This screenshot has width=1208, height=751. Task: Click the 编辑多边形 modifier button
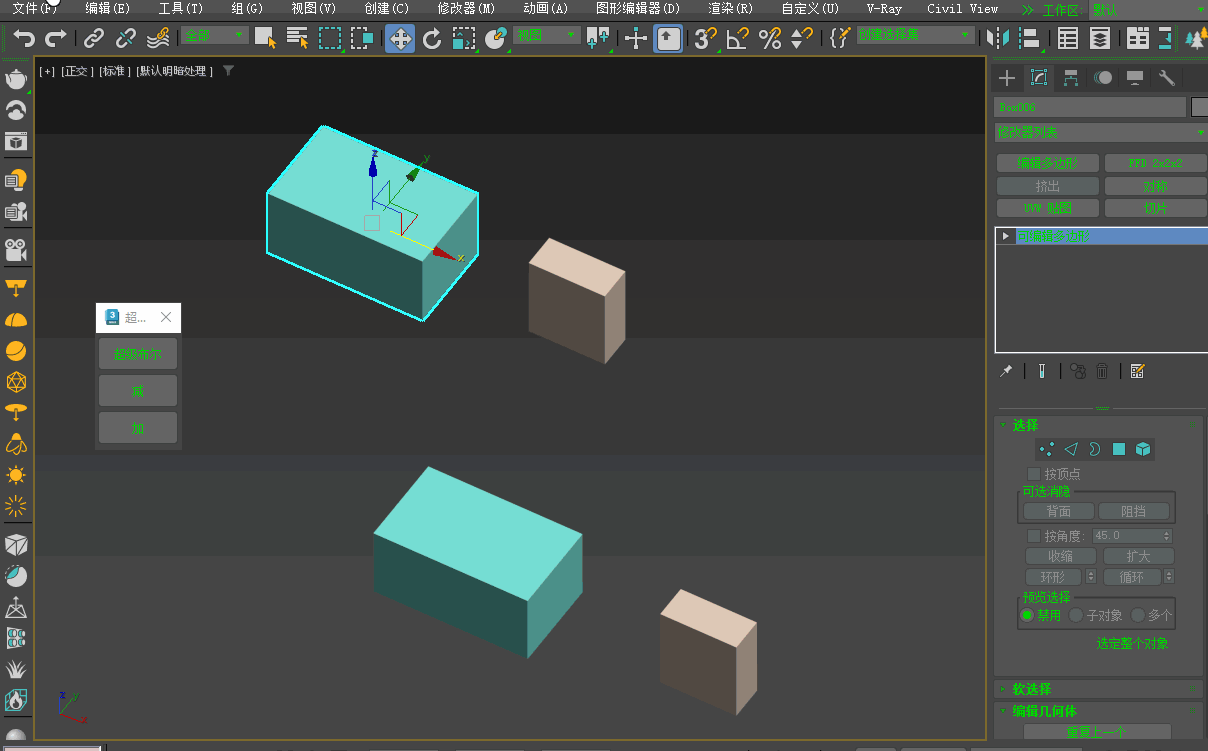(1048, 163)
